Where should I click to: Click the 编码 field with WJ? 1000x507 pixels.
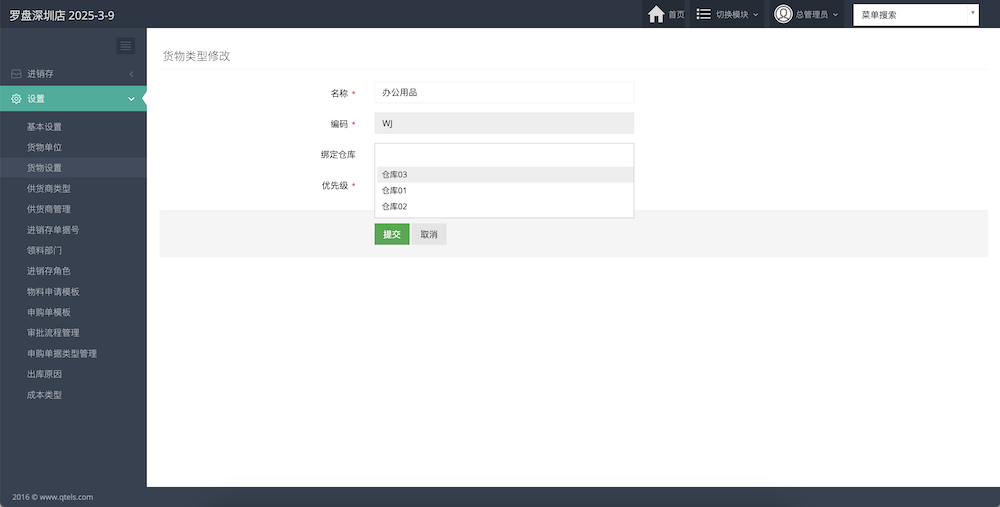[x=504, y=123]
